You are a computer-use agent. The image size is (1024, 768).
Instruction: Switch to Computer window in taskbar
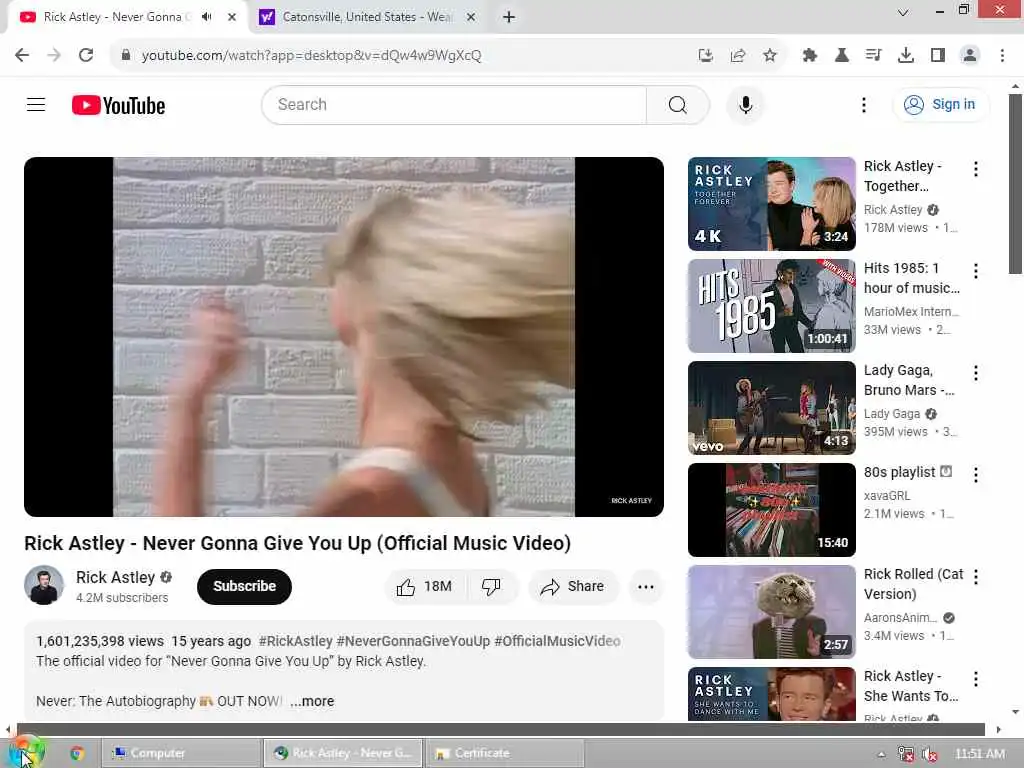click(182, 753)
